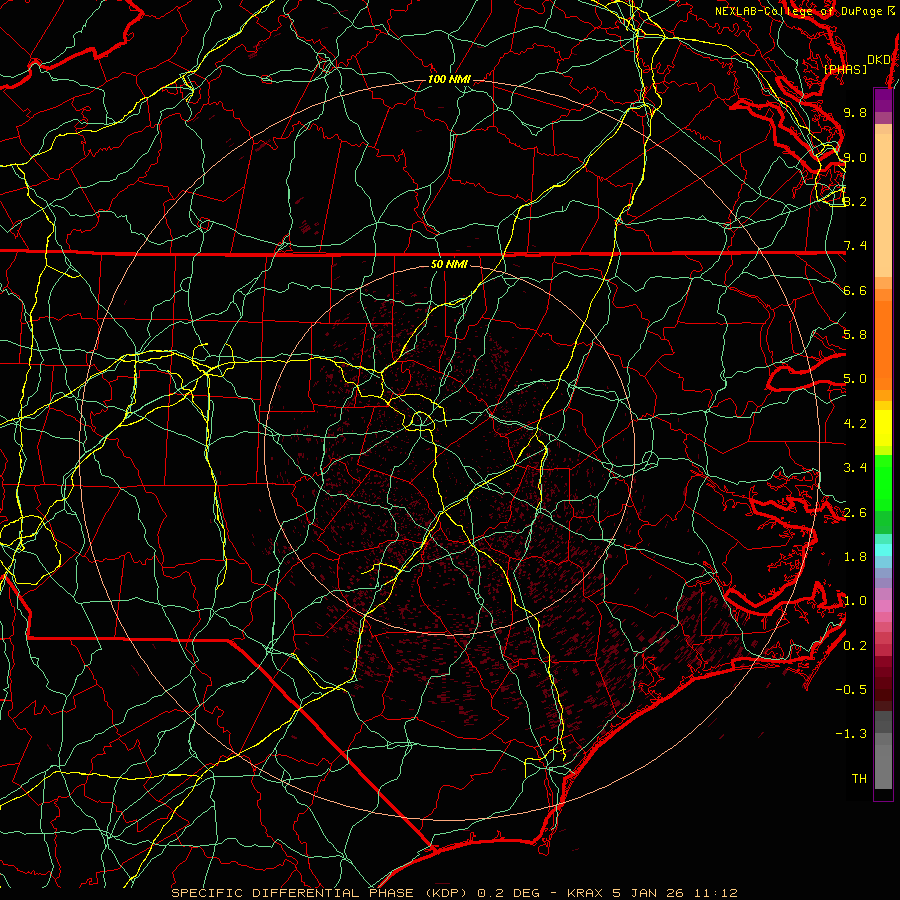Click the large peach segment of the color bar
Screen dimensions: 900x900
(x=883, y=205)
